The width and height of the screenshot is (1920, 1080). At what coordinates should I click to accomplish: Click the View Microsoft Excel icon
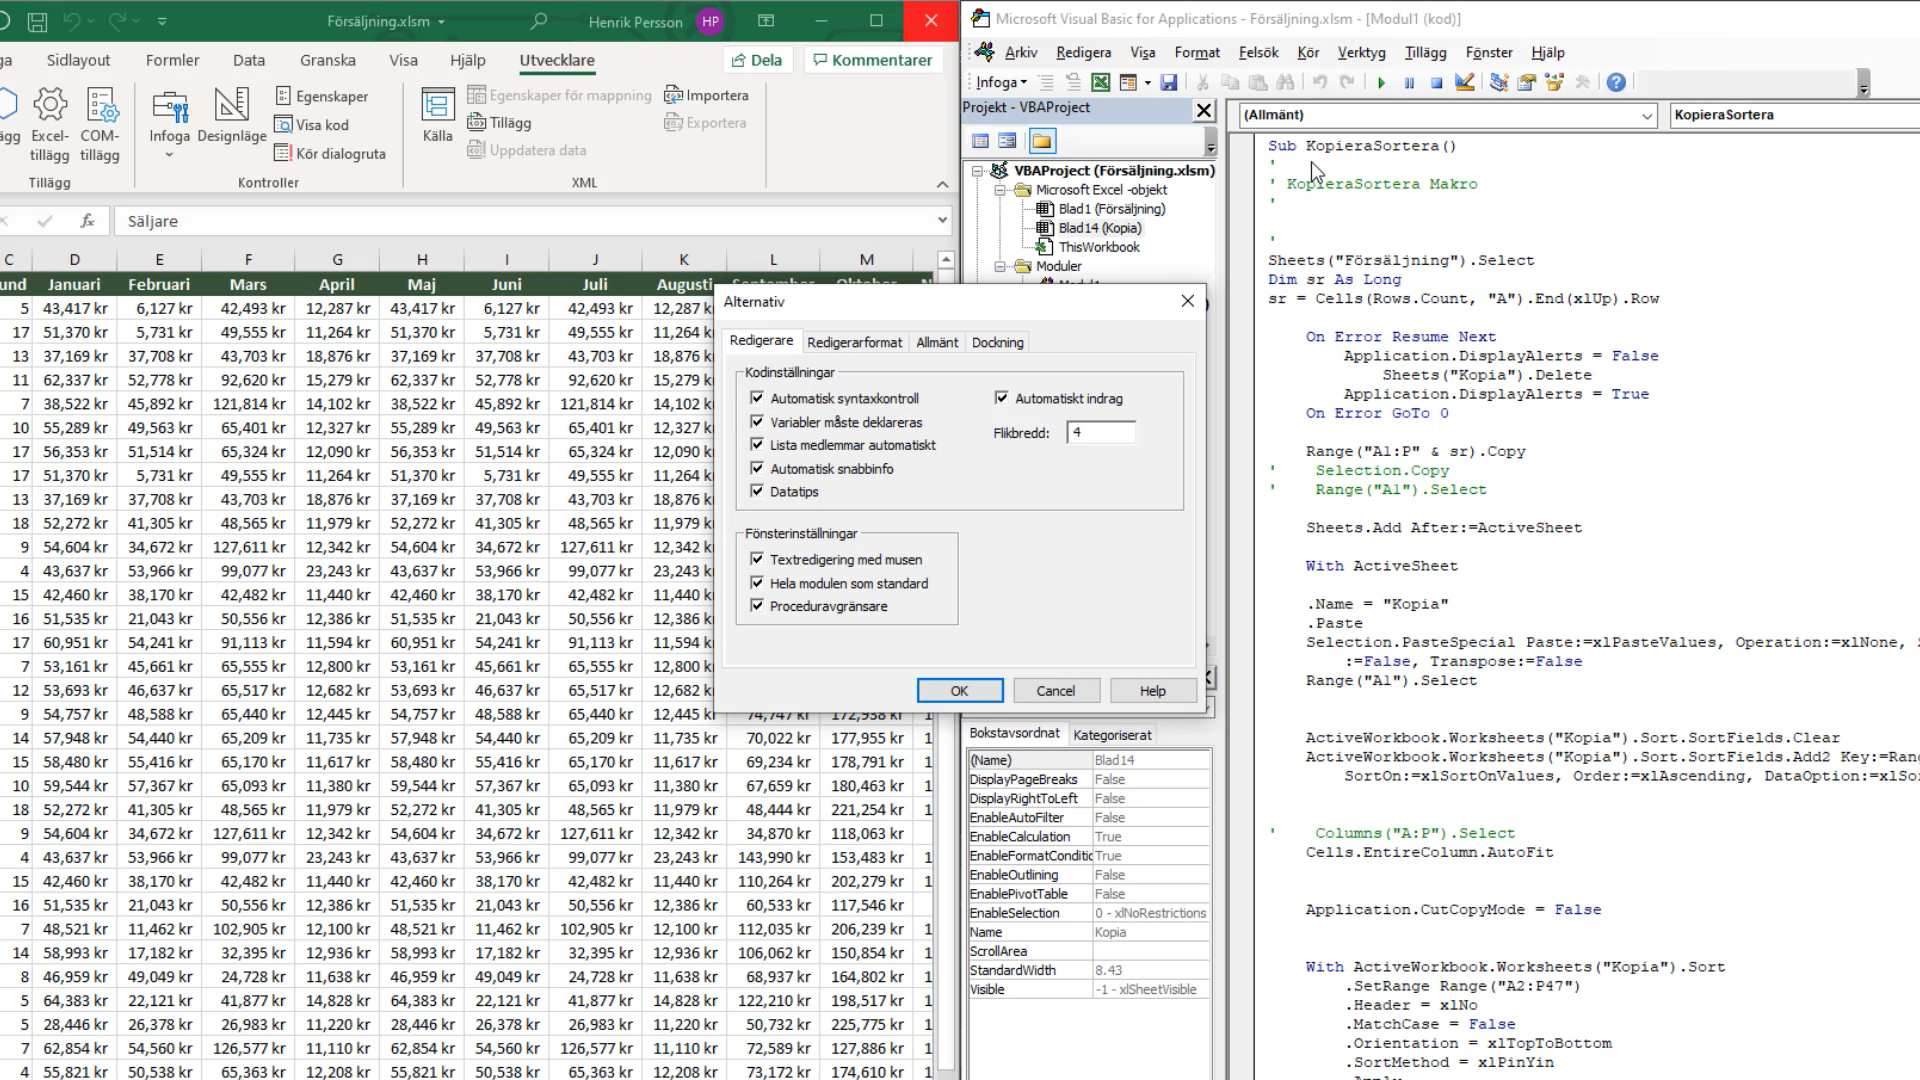point(1100,83)
